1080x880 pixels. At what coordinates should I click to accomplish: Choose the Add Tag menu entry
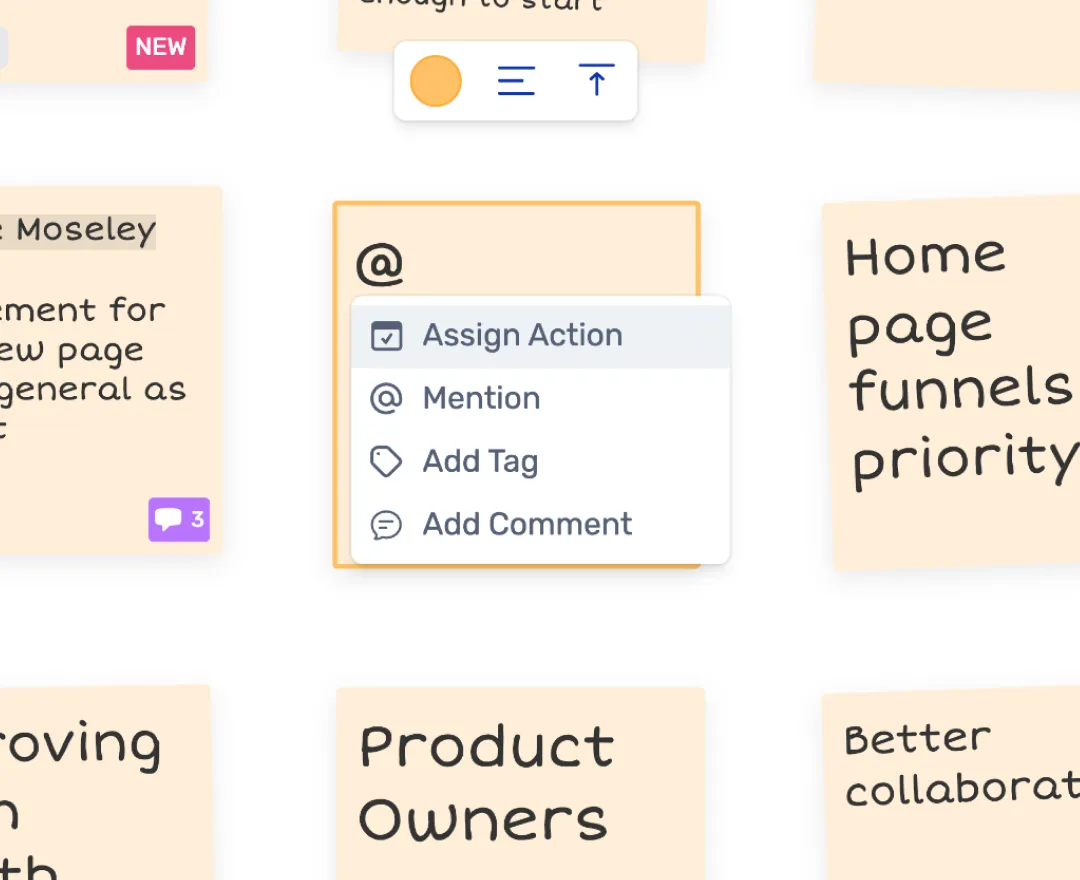480,461
